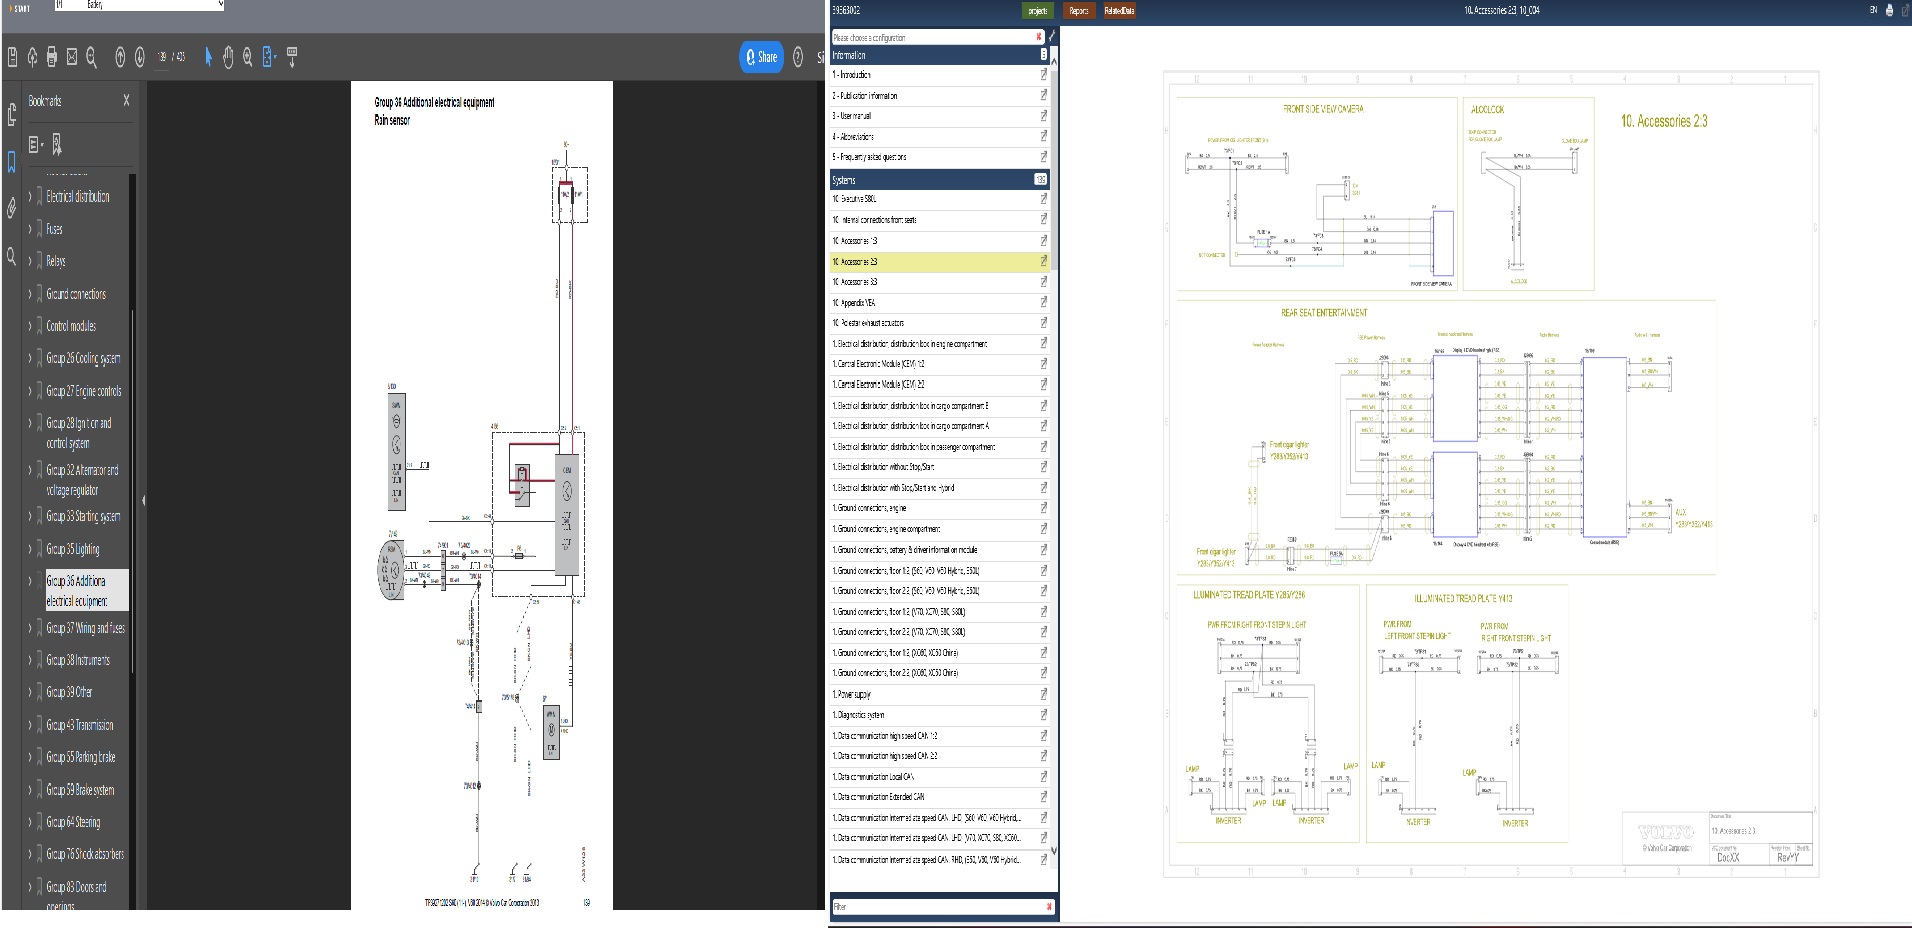Toggle the page display mode icon
Image resolution: width=1912 pixels, height=928 pixels.
(266, 57)
